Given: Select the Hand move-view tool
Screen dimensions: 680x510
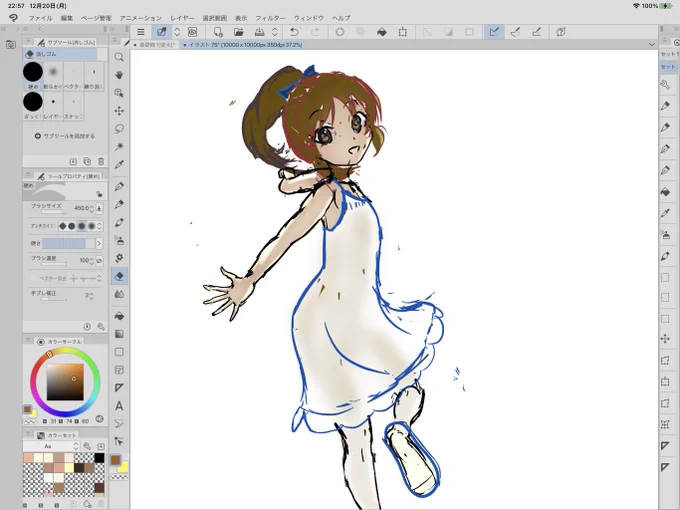Looking at the screenshot, I should click(x=119, y=75).
